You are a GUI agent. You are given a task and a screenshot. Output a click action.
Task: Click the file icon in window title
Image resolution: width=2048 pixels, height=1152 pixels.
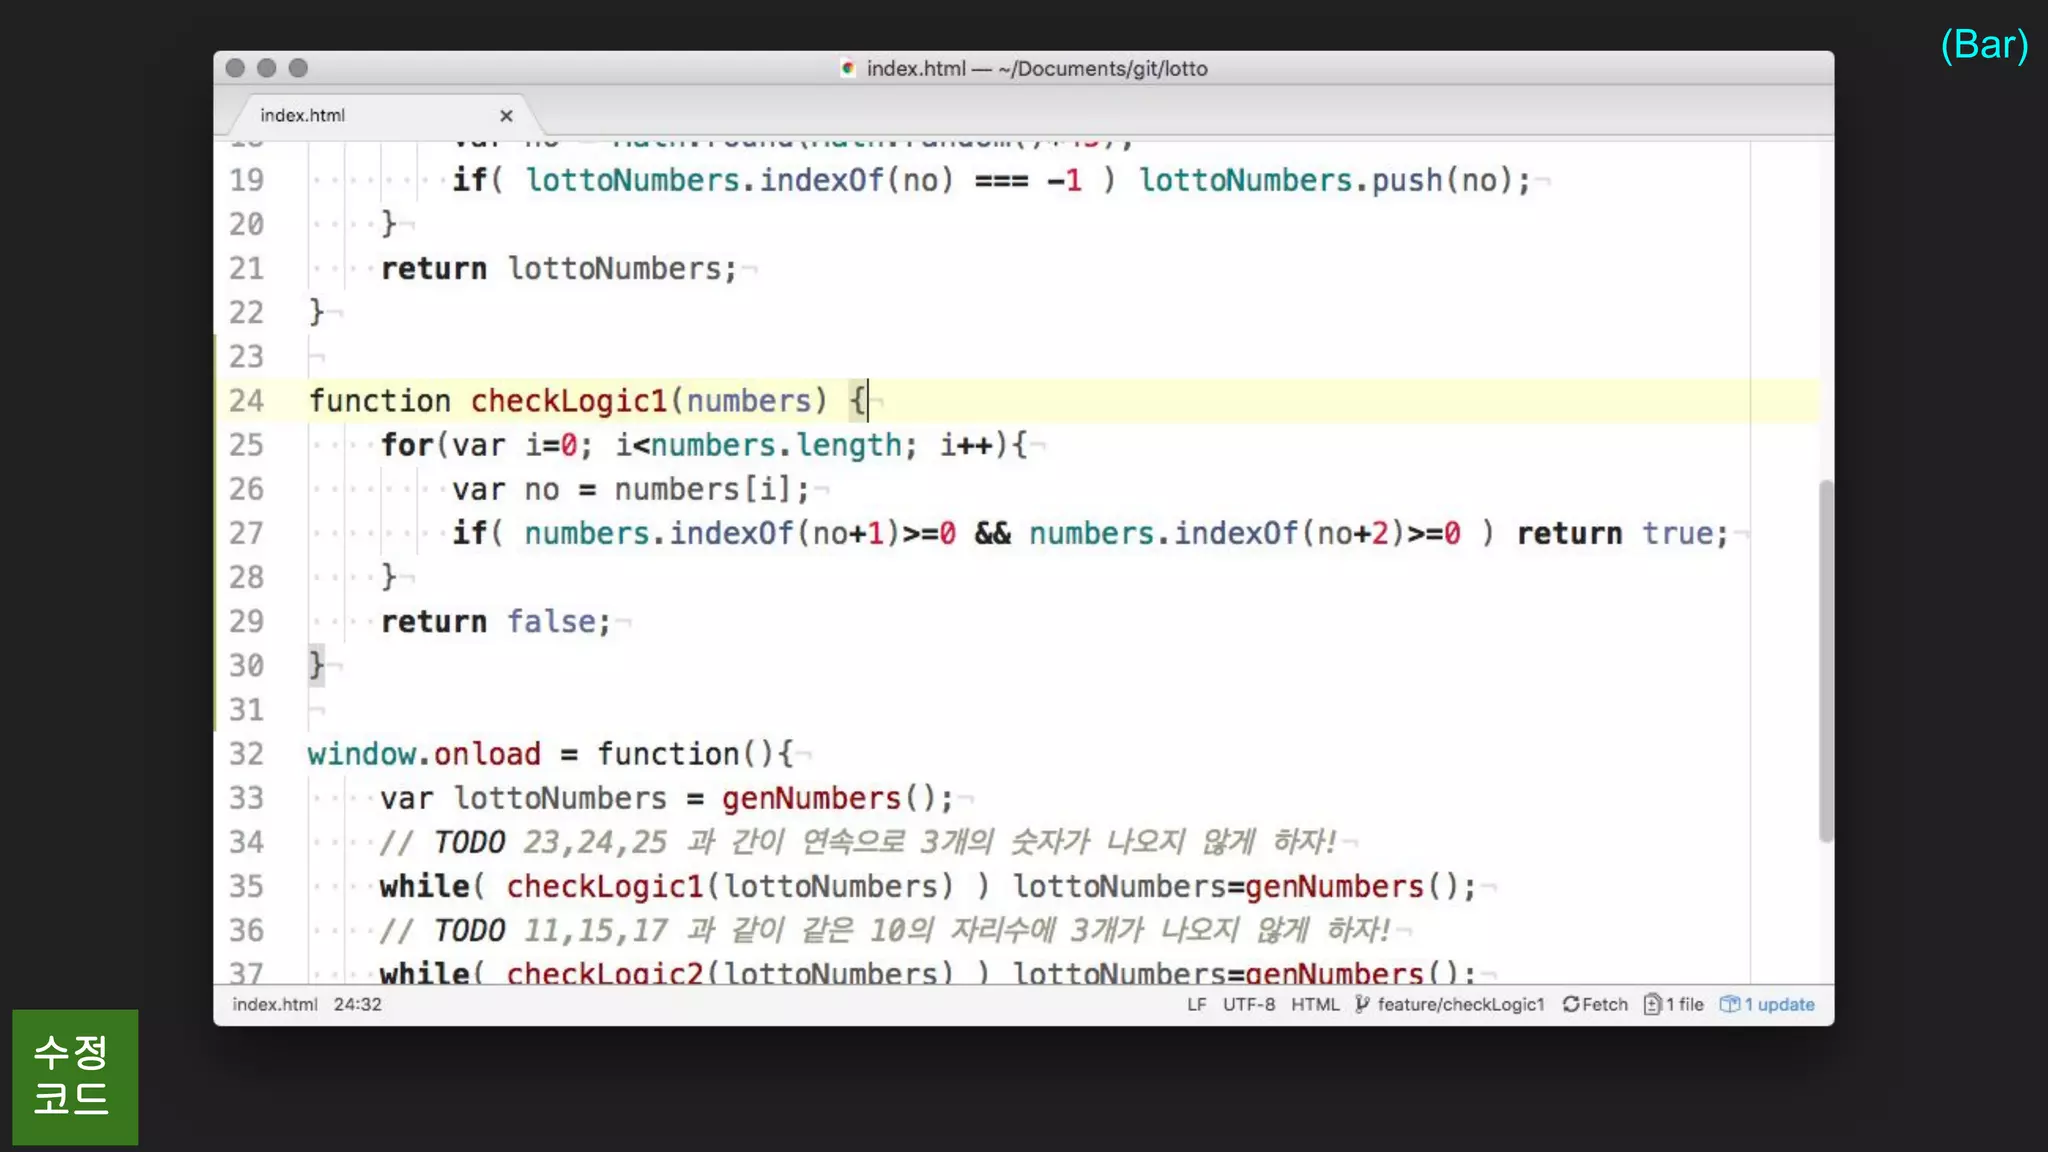click(x=848, y=69)
